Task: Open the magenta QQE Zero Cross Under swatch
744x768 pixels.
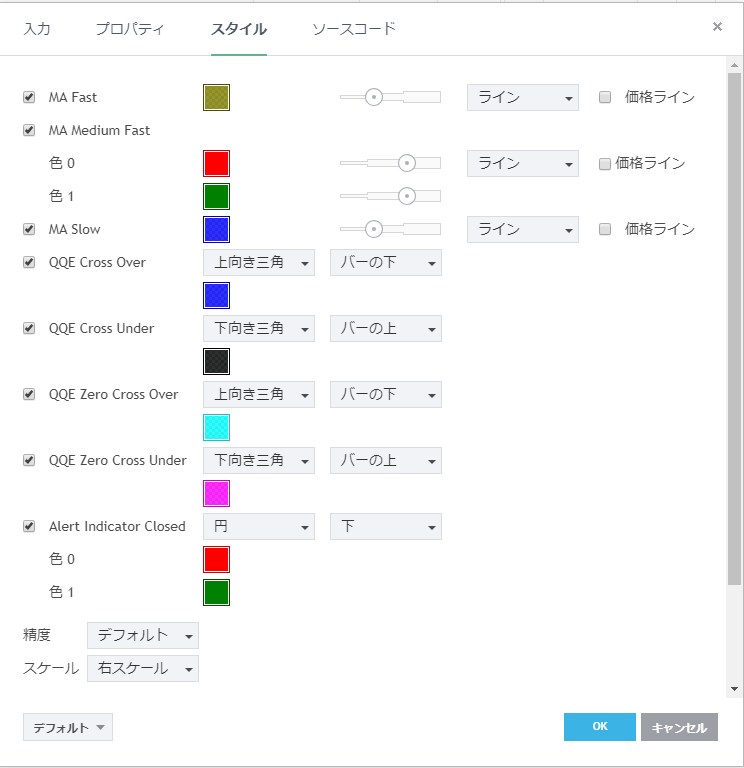Action: point(216,493)
